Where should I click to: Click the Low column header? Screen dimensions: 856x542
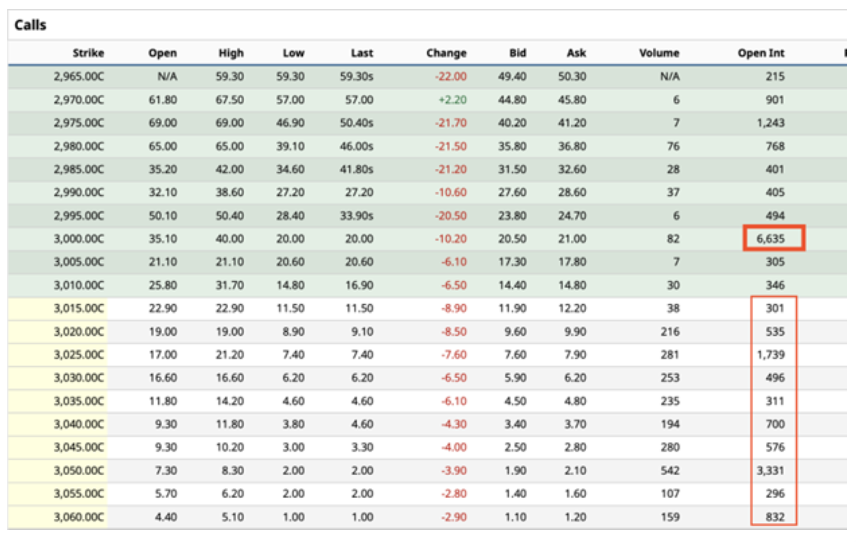[293, 53]
